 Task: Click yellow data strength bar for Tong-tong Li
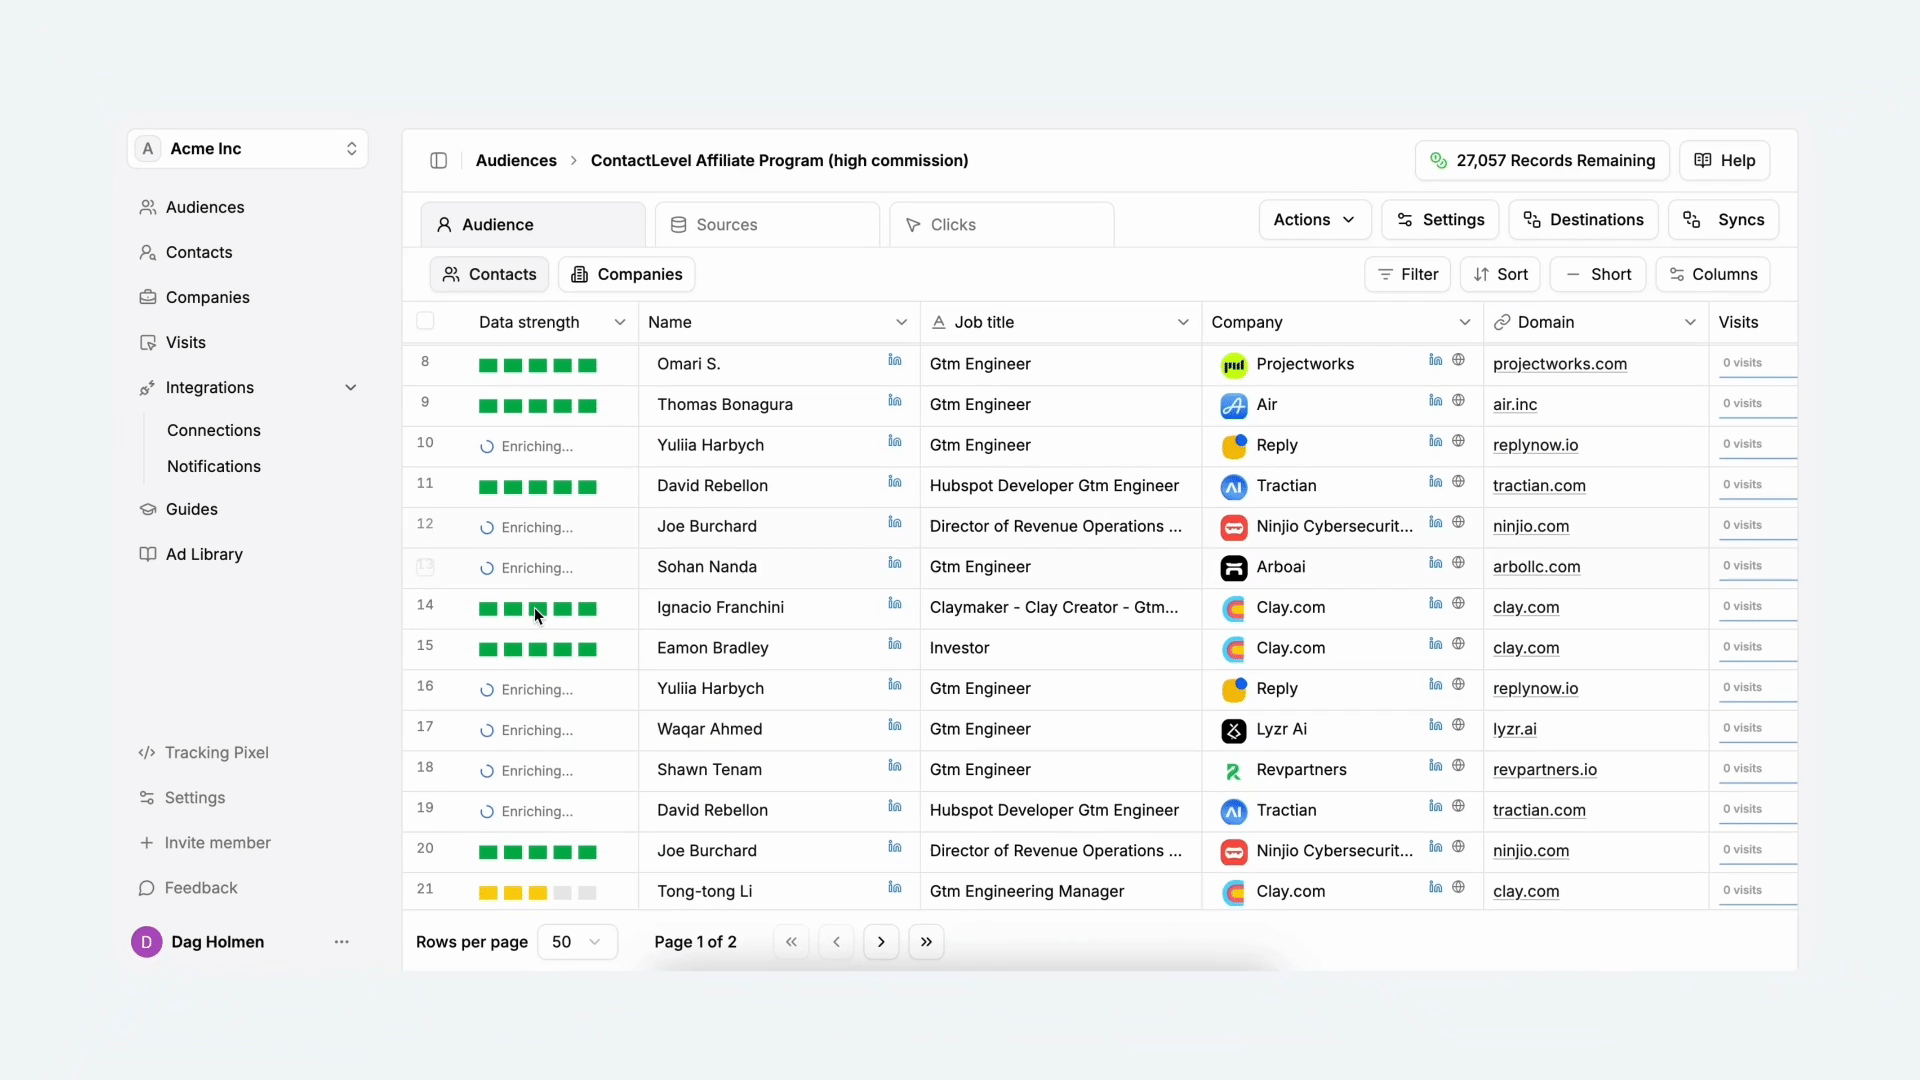pos(513,892)
